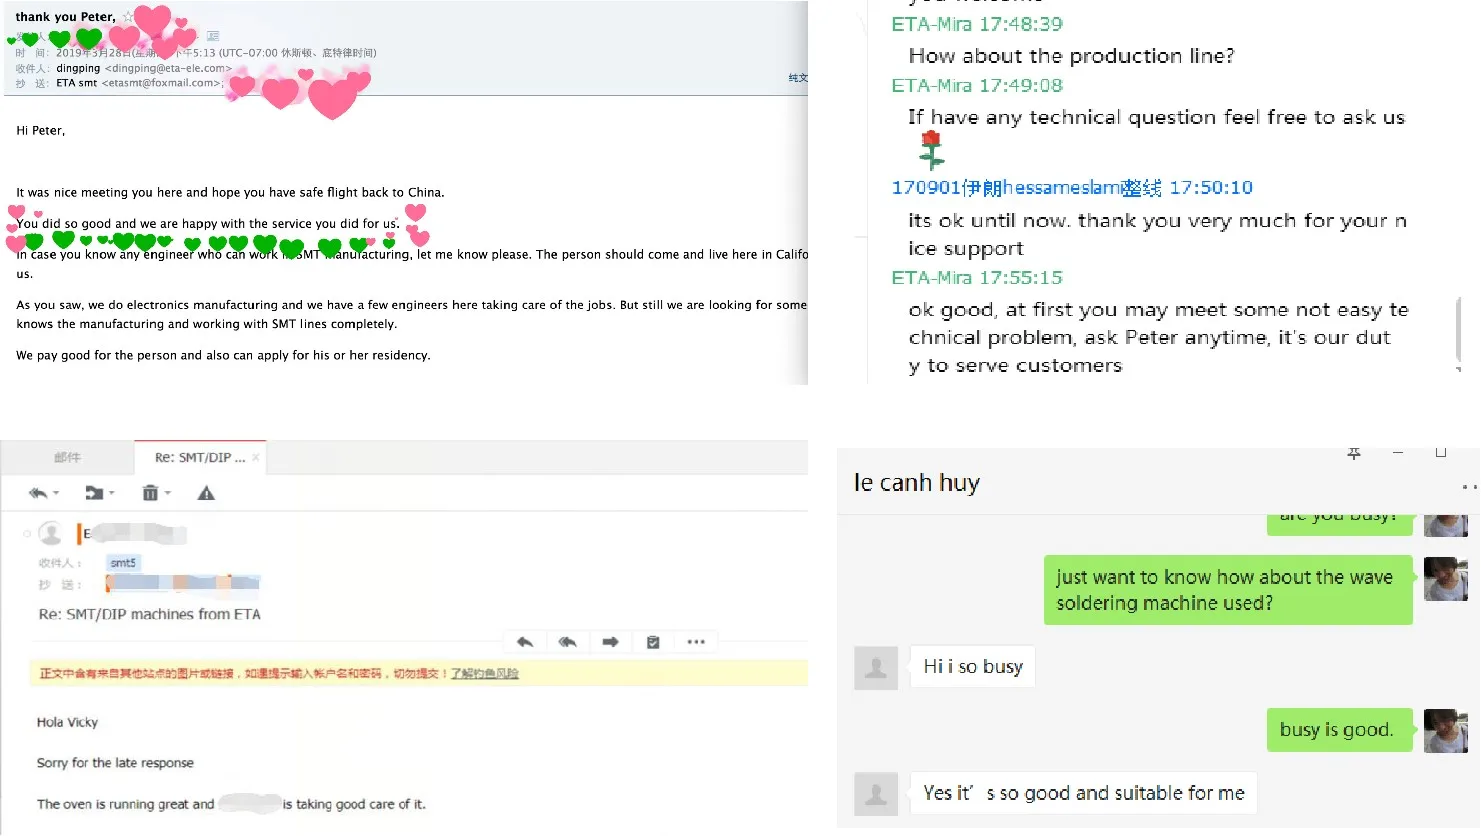Click the reply icon in the mail toolbar
Screen dimensions: 1481x836
pos(38,493)
